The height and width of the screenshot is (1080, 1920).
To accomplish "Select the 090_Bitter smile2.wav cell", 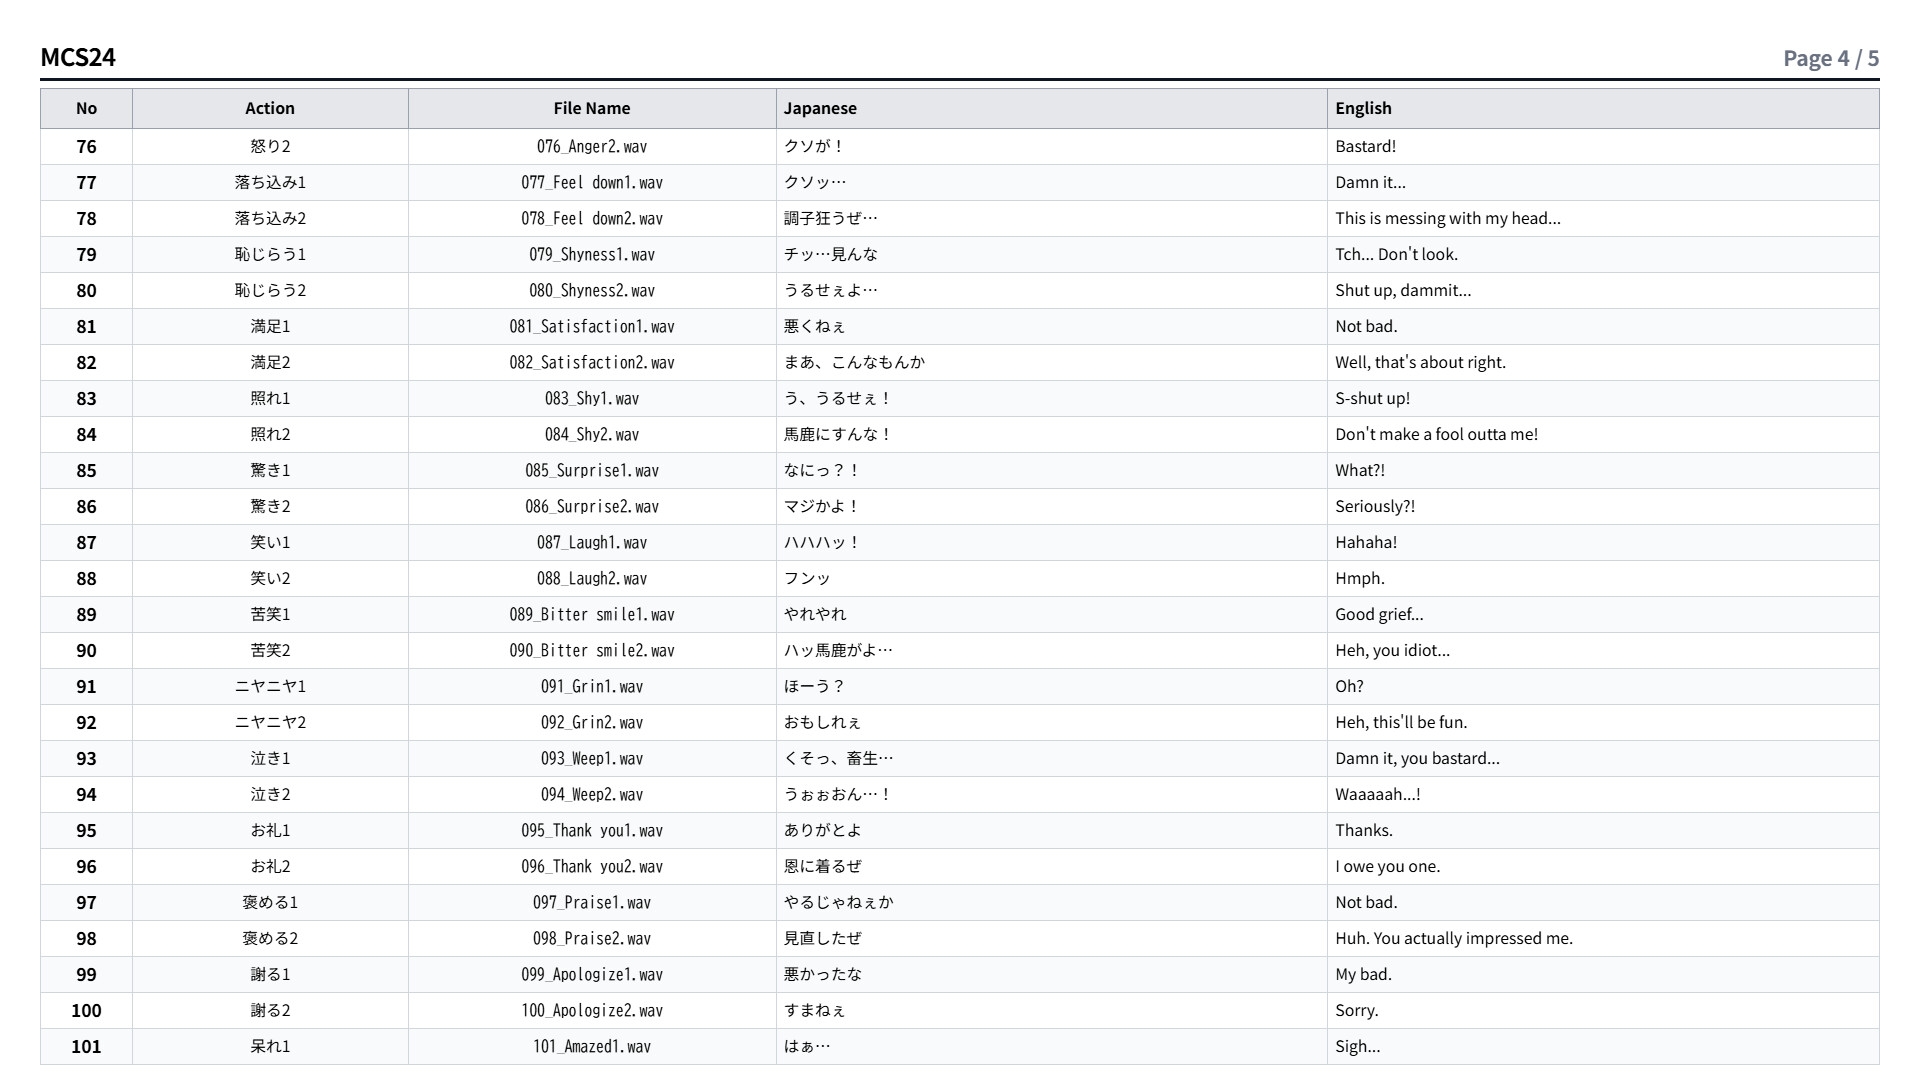I will click(592, 650).
